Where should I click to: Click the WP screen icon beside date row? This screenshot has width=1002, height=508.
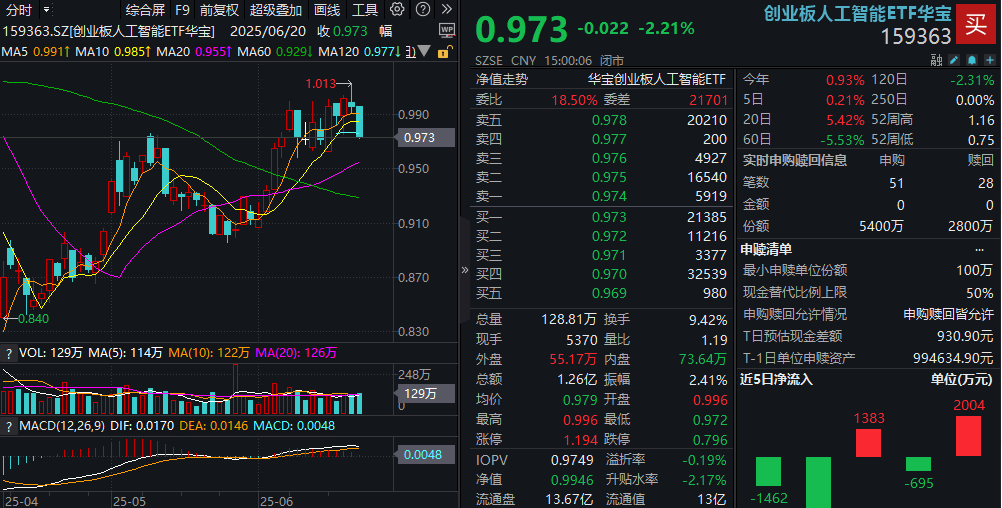[x=446, y=31]
